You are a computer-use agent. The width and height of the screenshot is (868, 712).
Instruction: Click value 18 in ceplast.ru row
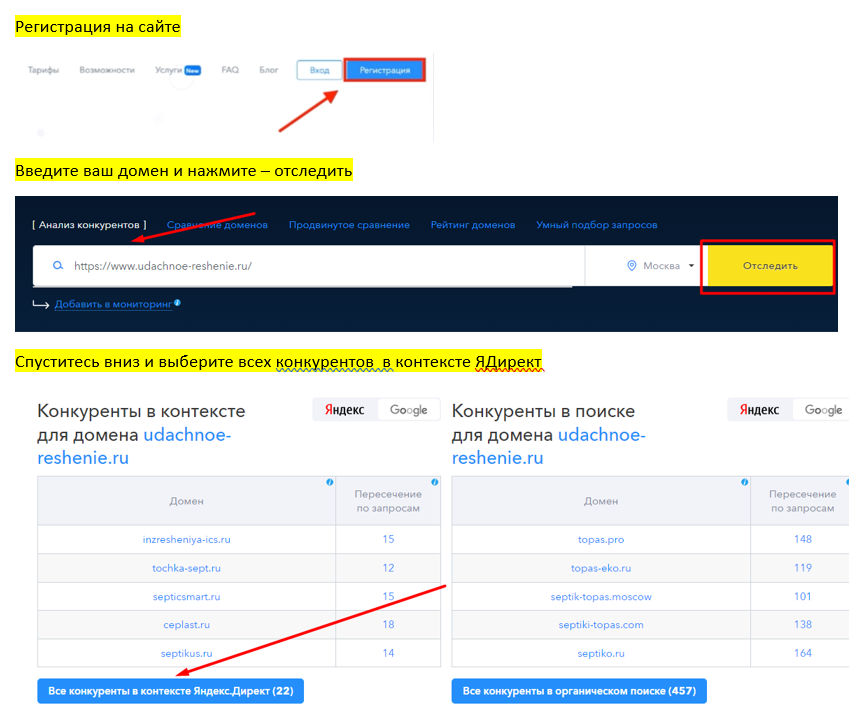click(388, 625)
